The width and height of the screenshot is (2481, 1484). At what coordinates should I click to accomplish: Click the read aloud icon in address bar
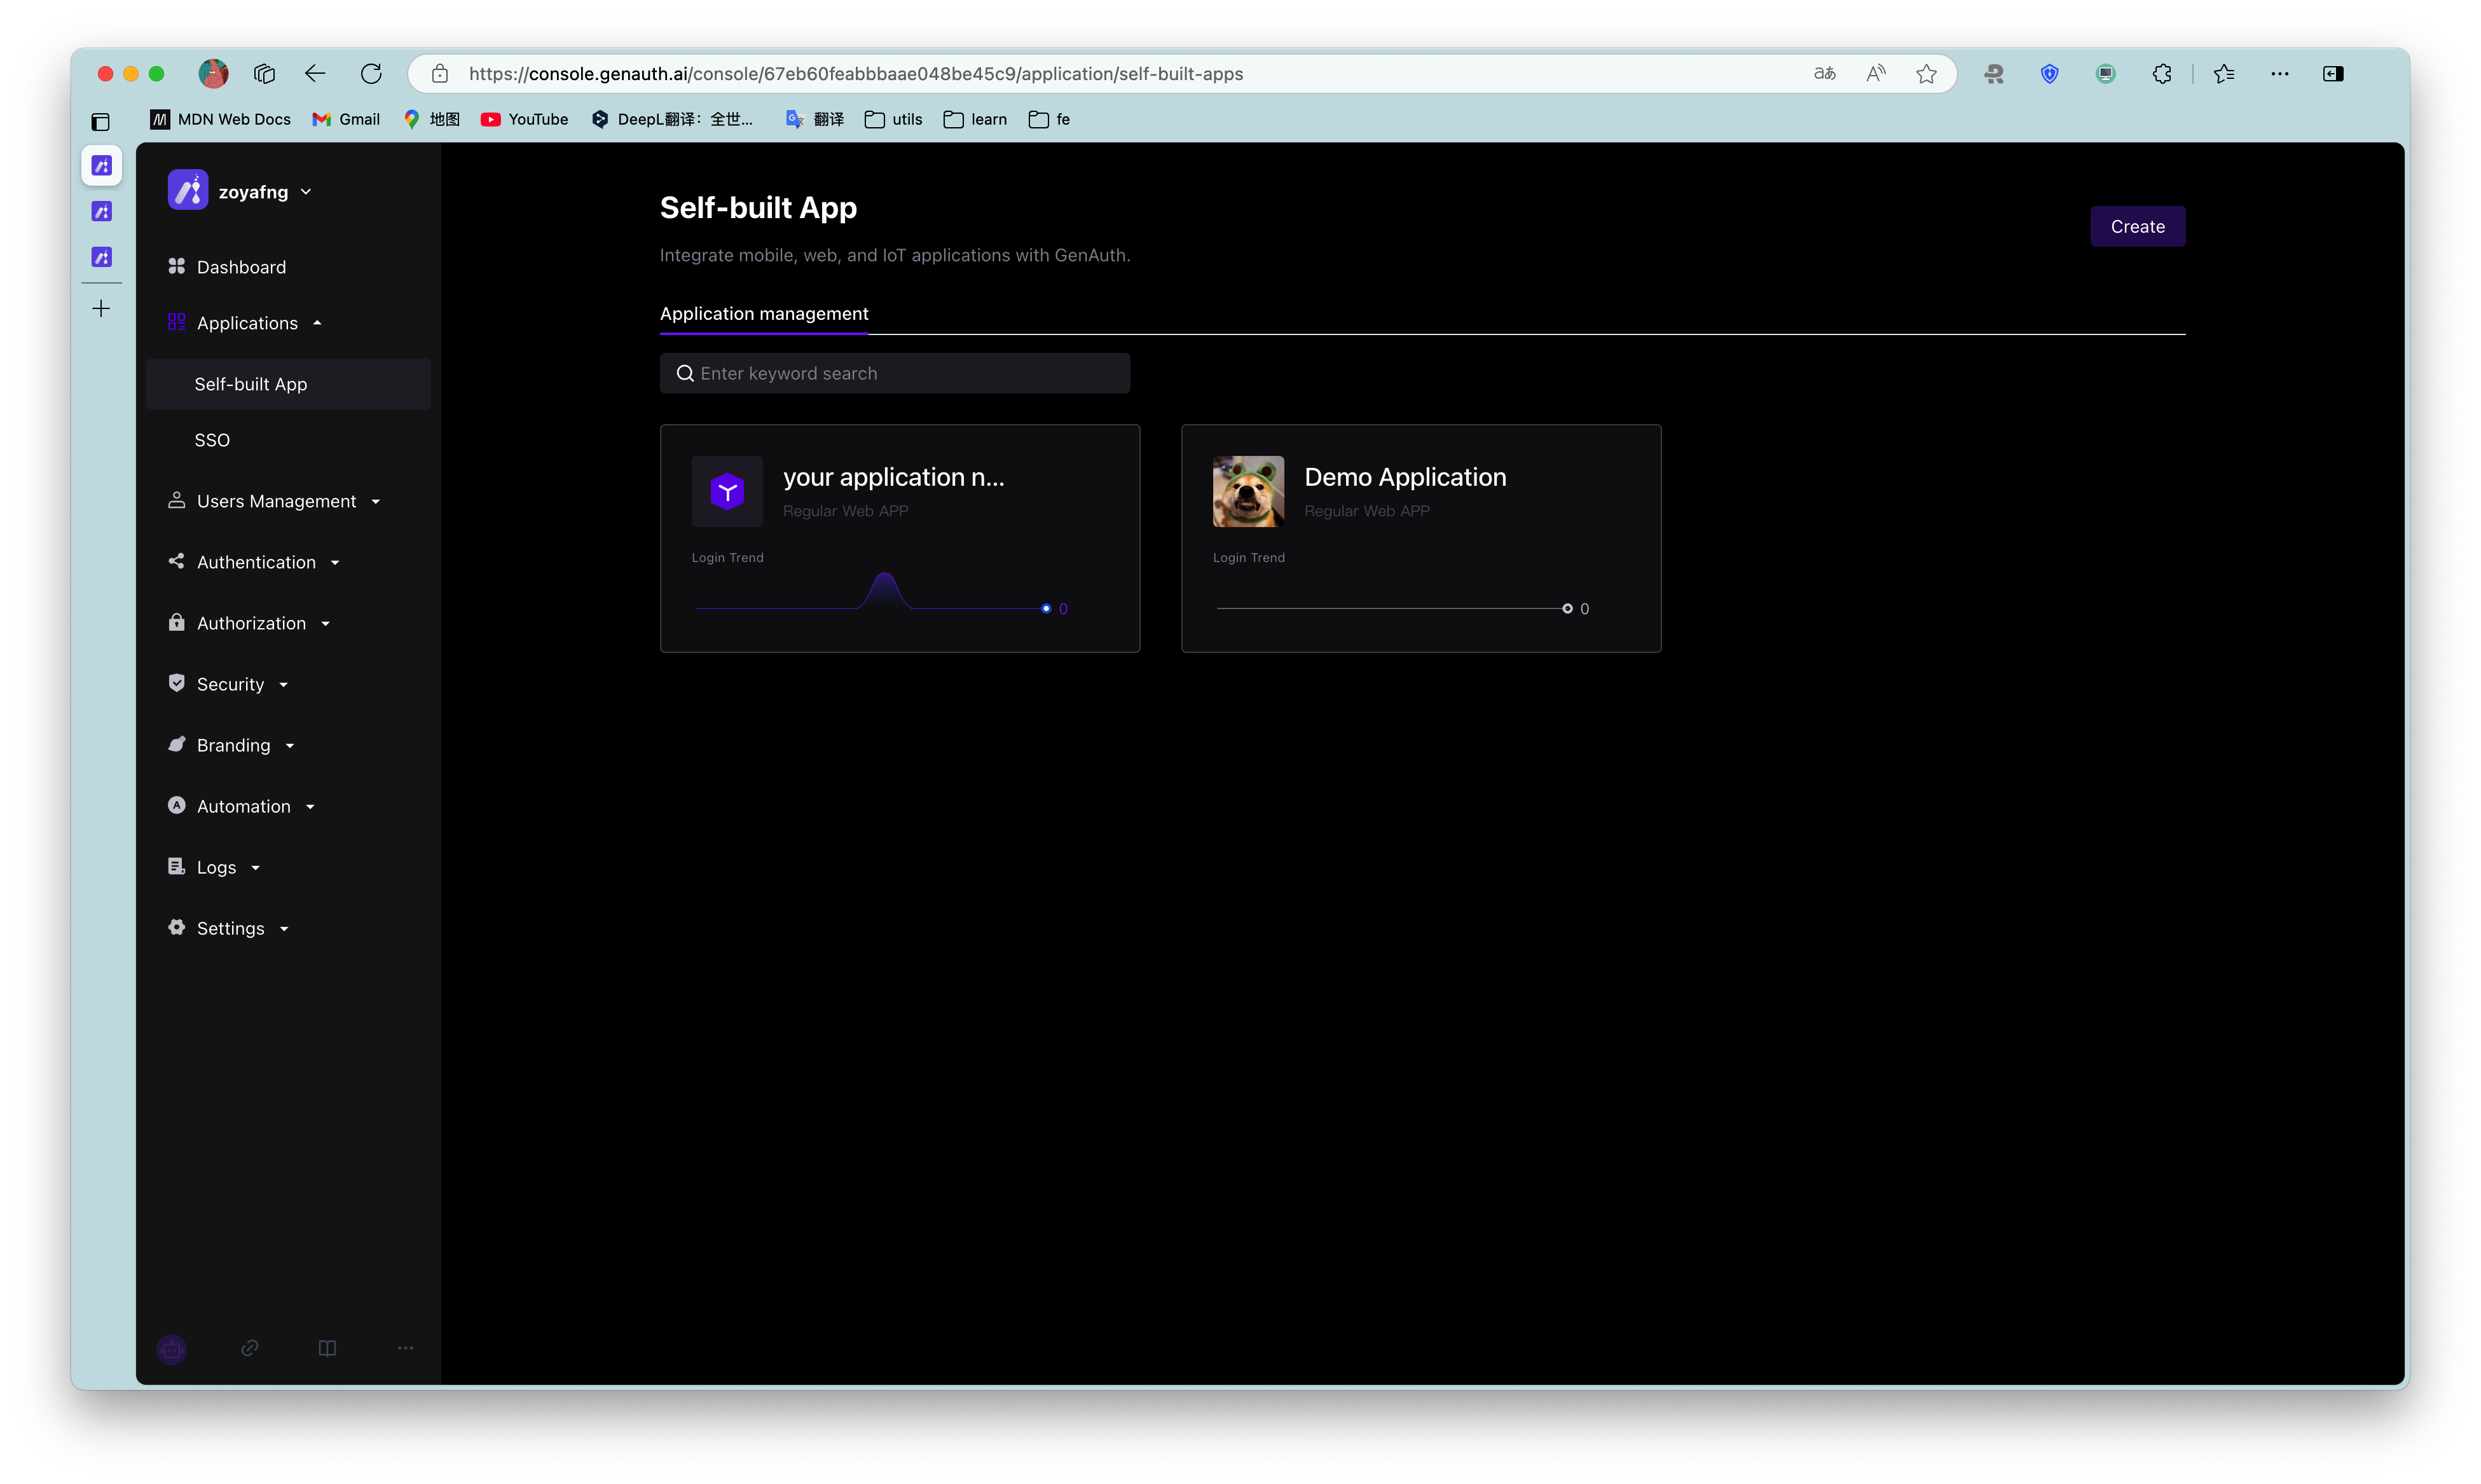pyautogui.click(x=1875, y=74)
